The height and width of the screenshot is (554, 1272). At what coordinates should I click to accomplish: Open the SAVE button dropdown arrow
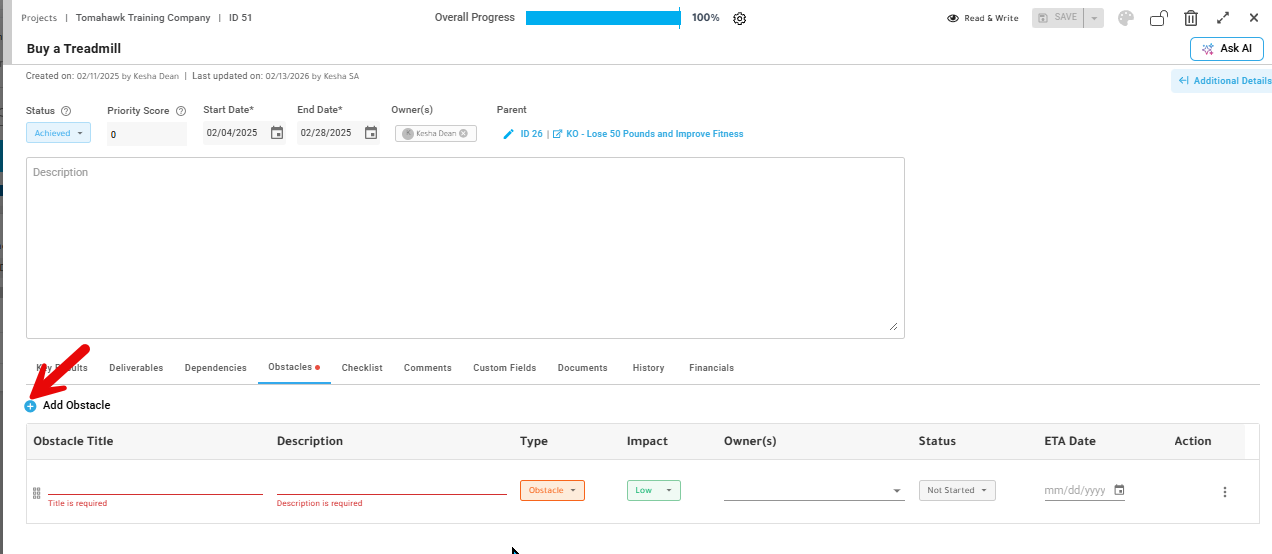tap(1094, 18)
